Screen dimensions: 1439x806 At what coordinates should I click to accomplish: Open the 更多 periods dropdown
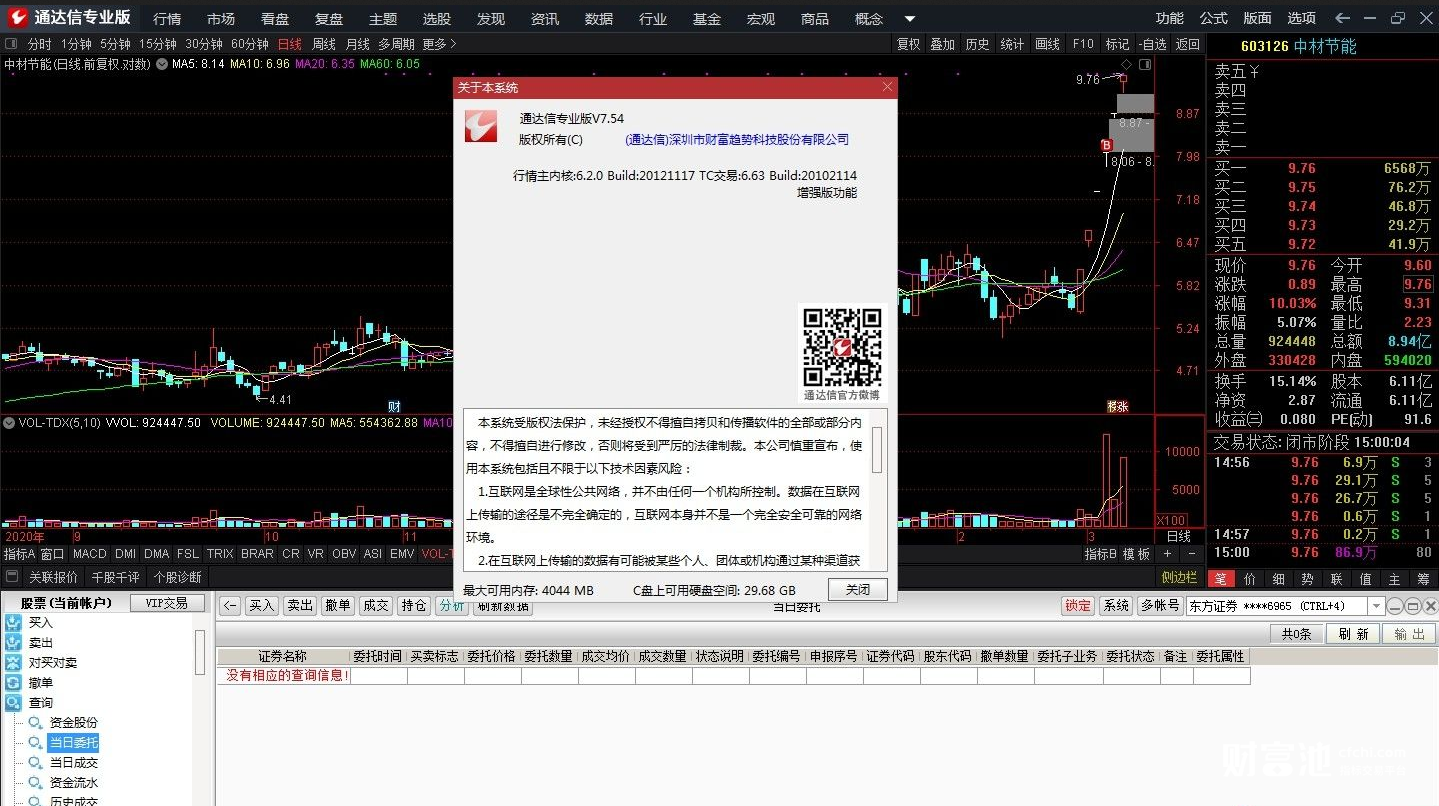pyautogui.click(x=439, y=44)
